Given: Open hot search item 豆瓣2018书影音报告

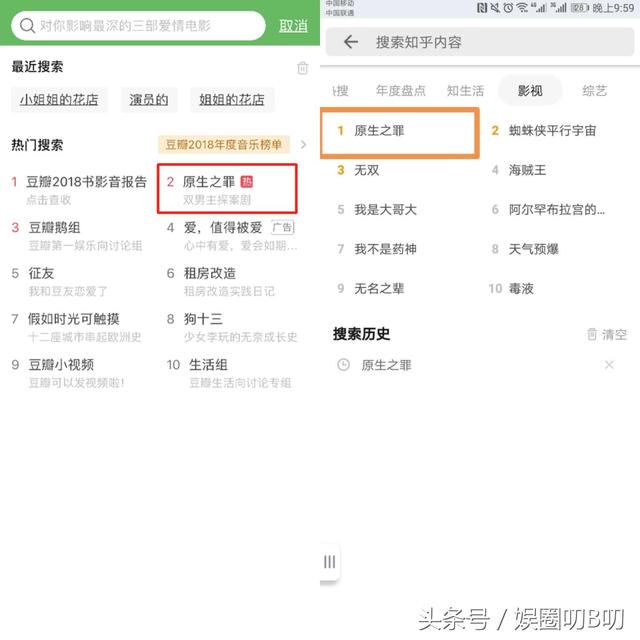Looking at the screenshot, I should pyautogui.click(x=80, y=189).
